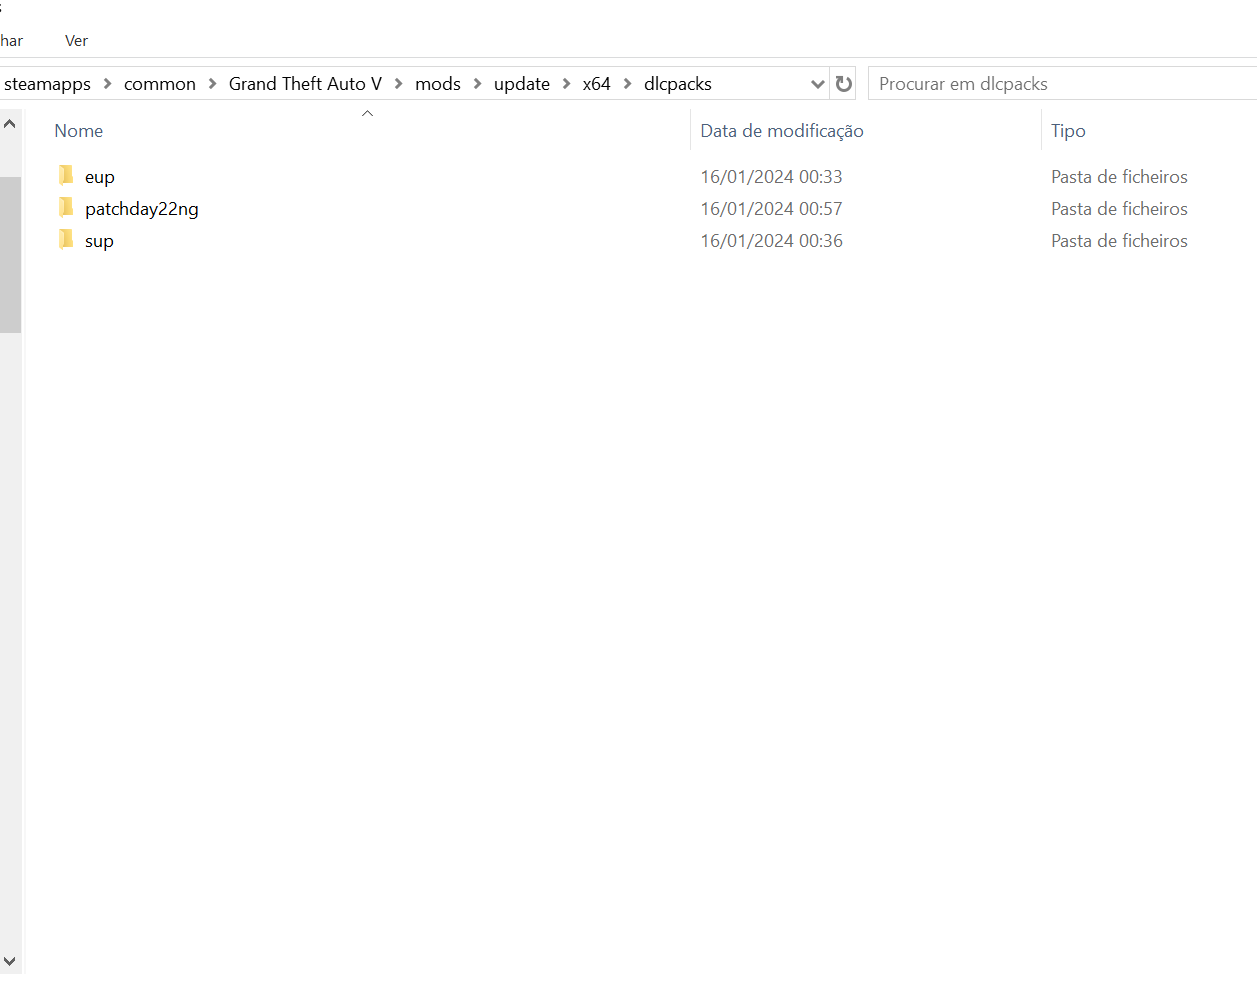Open the patchday22ng folder icon
The width and height of the screenshot is (1257, 1006).
tap(66, 208)
